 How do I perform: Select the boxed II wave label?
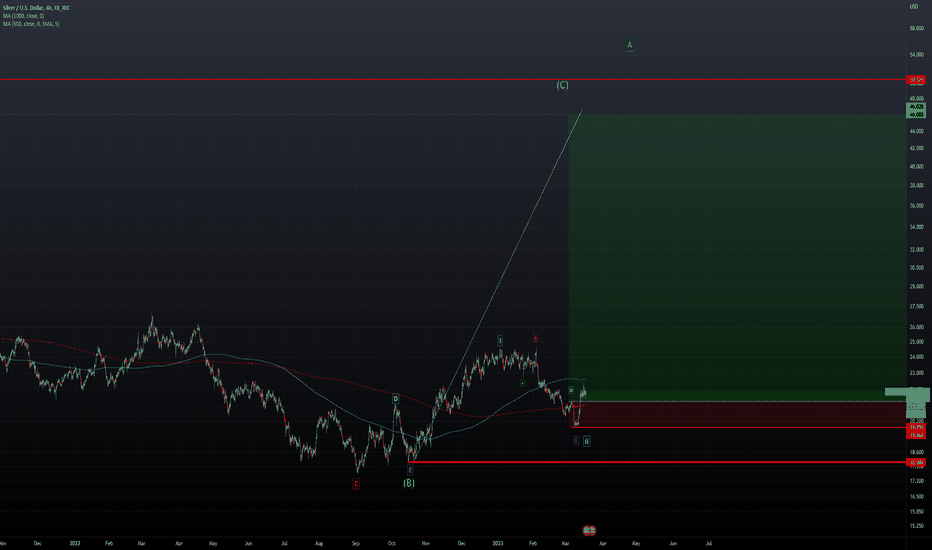[587, 441]
